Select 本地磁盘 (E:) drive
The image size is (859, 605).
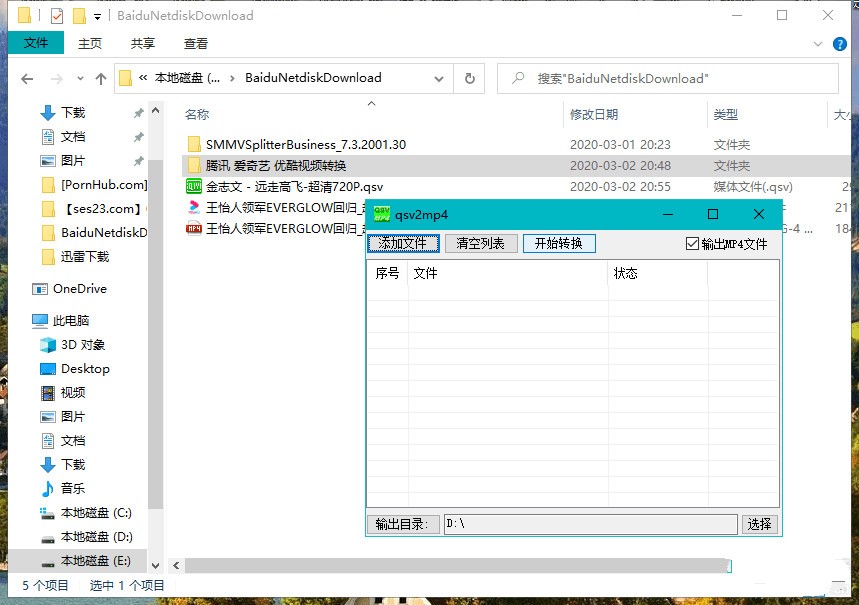click(87, 561)
